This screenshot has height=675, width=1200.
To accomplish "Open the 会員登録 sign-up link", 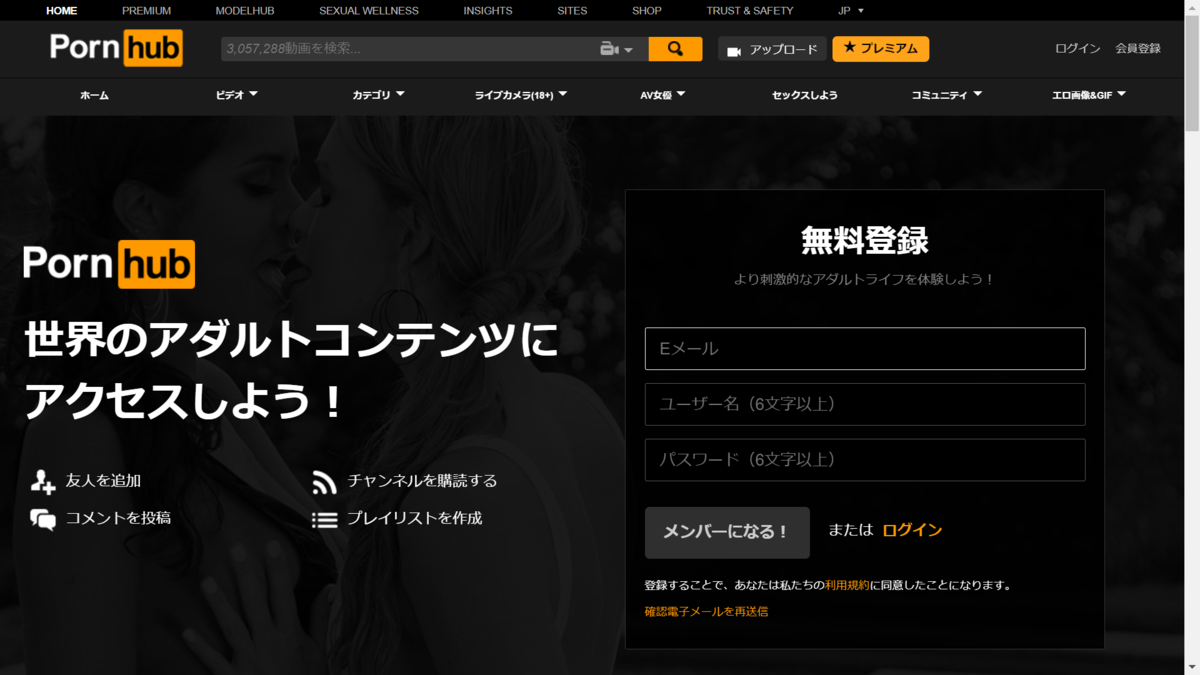I will point(1138,49).
